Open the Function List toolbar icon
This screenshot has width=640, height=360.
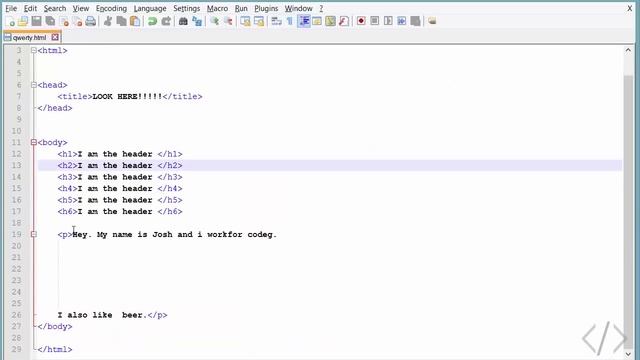[x=344, y=21]
